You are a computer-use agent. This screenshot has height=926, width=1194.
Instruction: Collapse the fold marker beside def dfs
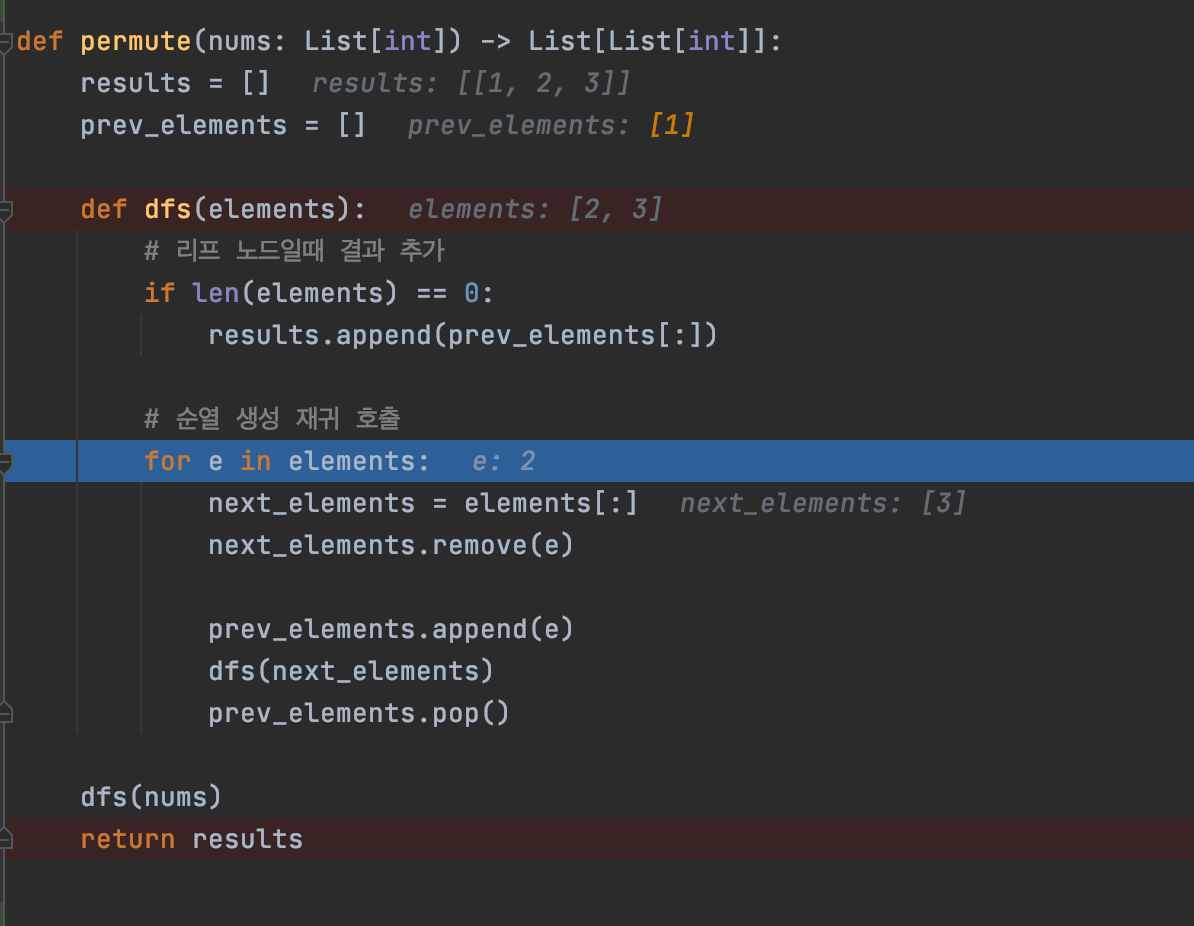point(5,212)
